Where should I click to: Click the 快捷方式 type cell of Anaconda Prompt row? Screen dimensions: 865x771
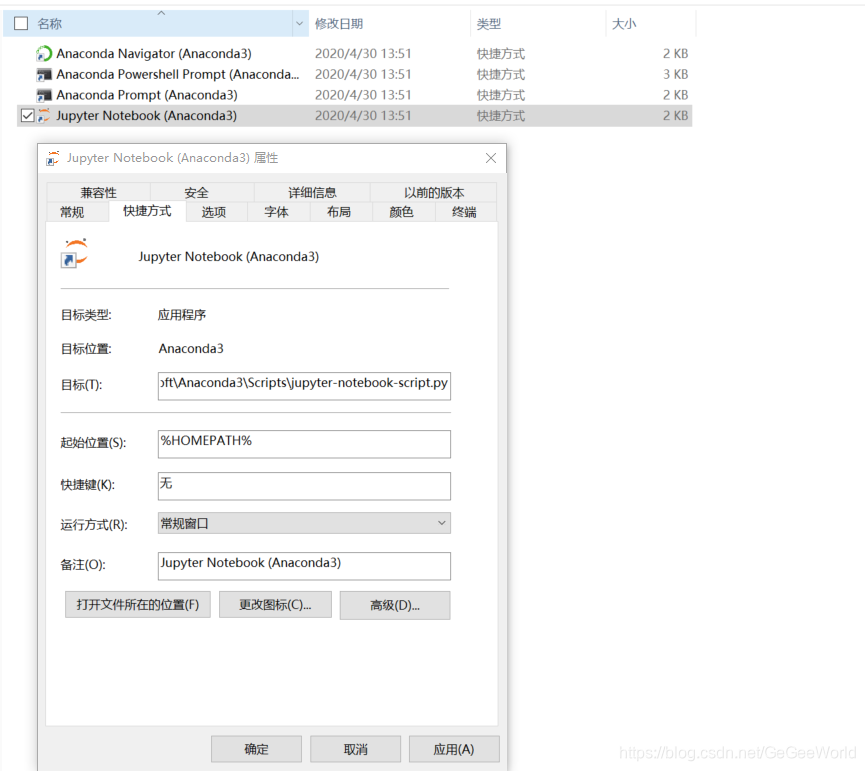[x=501, y=95]
